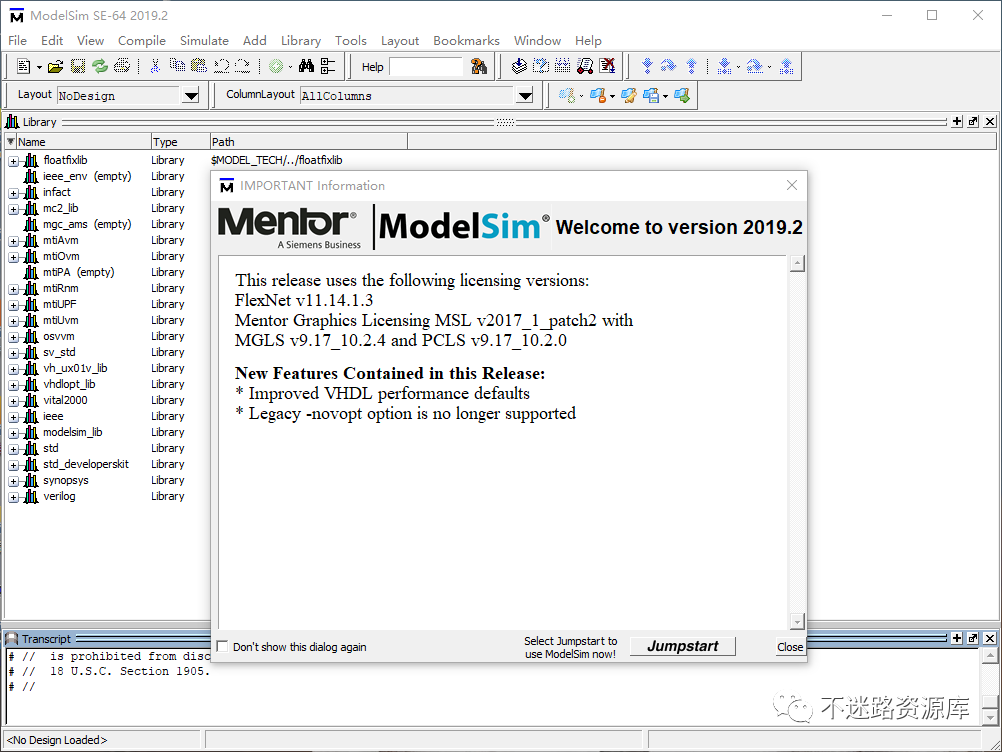This screenshot has width=1002, height=752.
Task: Click the green Reload icon
Action: tap(100, 66)
